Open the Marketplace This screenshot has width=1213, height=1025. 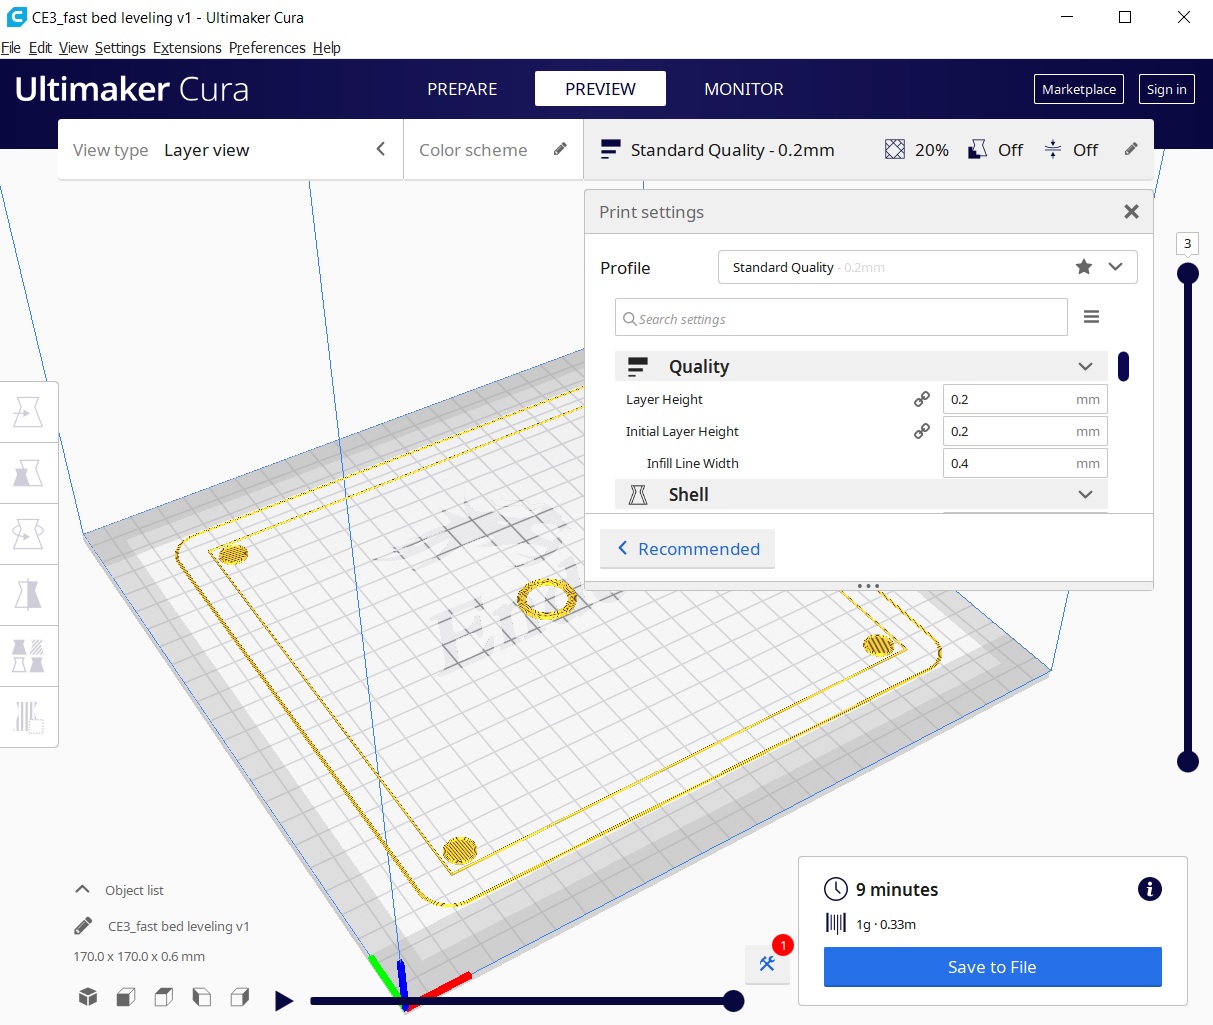(1079, 89)
